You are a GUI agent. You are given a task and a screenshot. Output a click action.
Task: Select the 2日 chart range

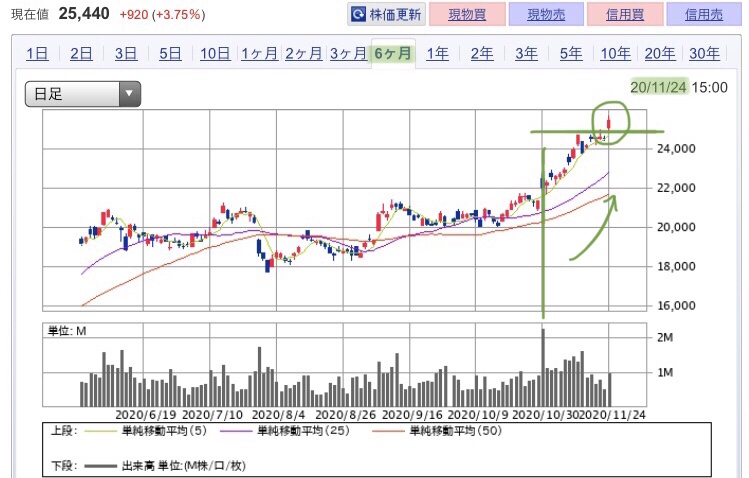tap(81, 53)
